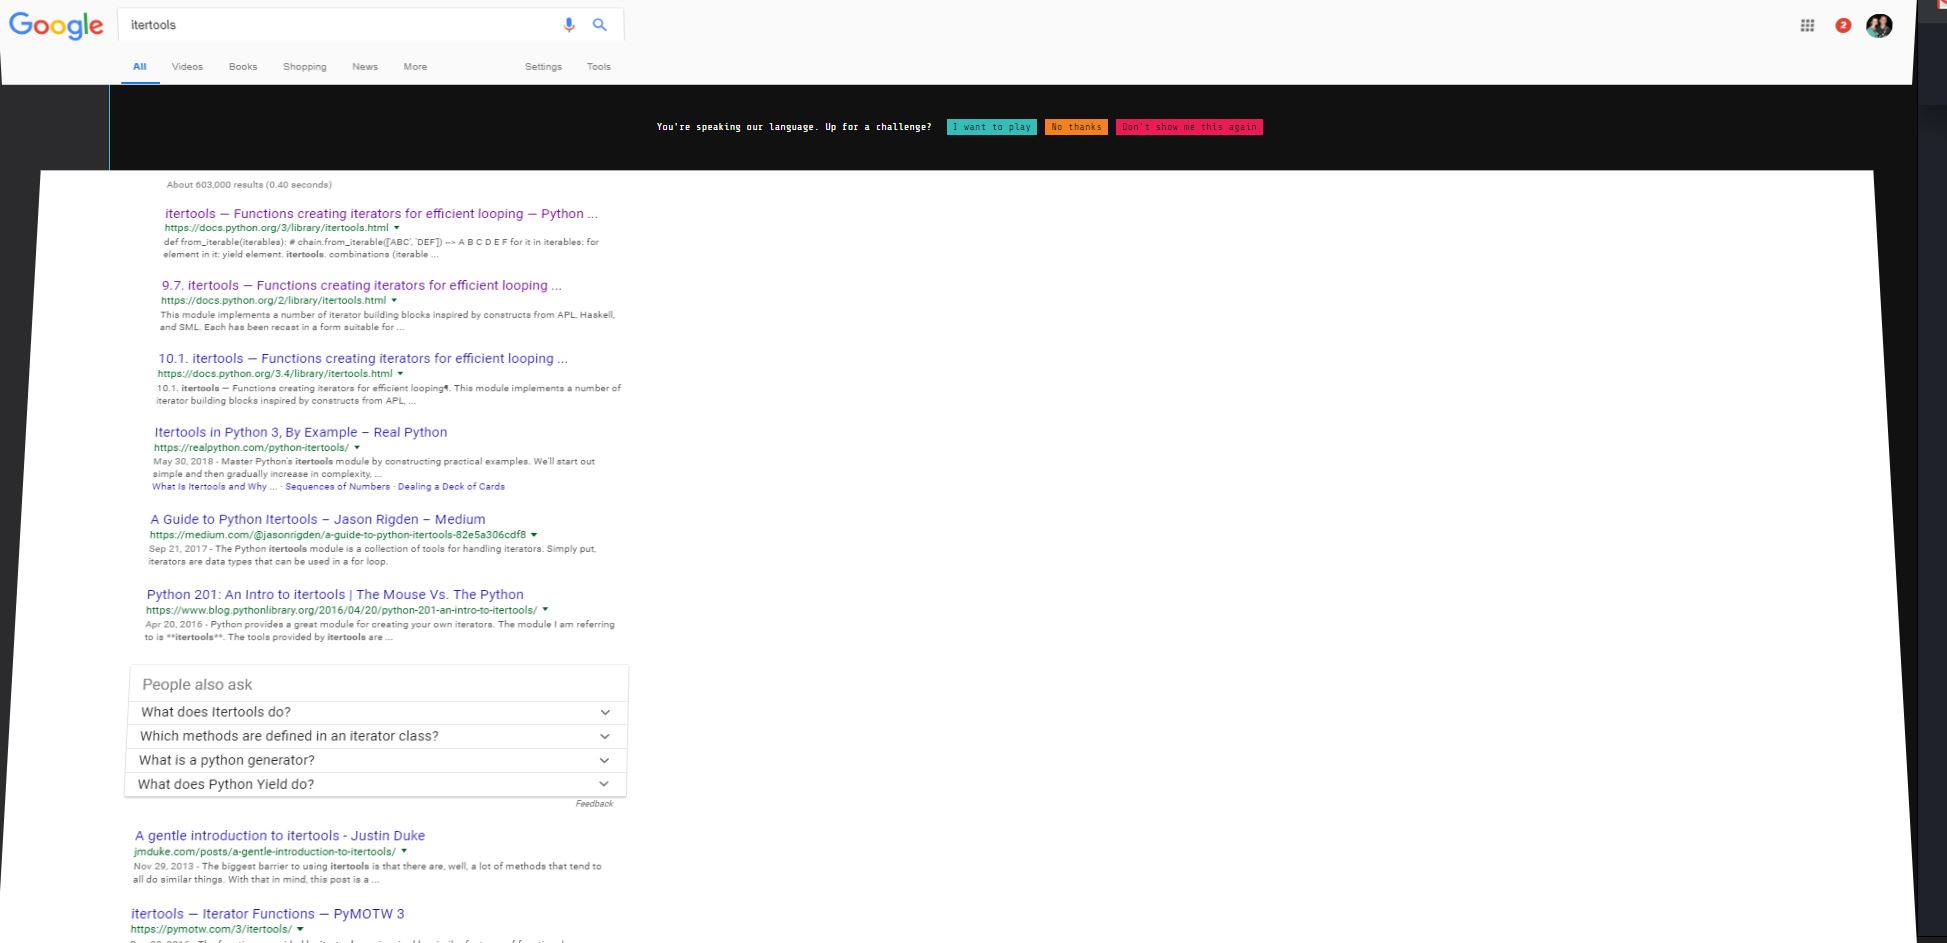This screenshot has width=1947, height=943.
Task: Click the 'About 603,000 results' count text
Action: (249, 185)
